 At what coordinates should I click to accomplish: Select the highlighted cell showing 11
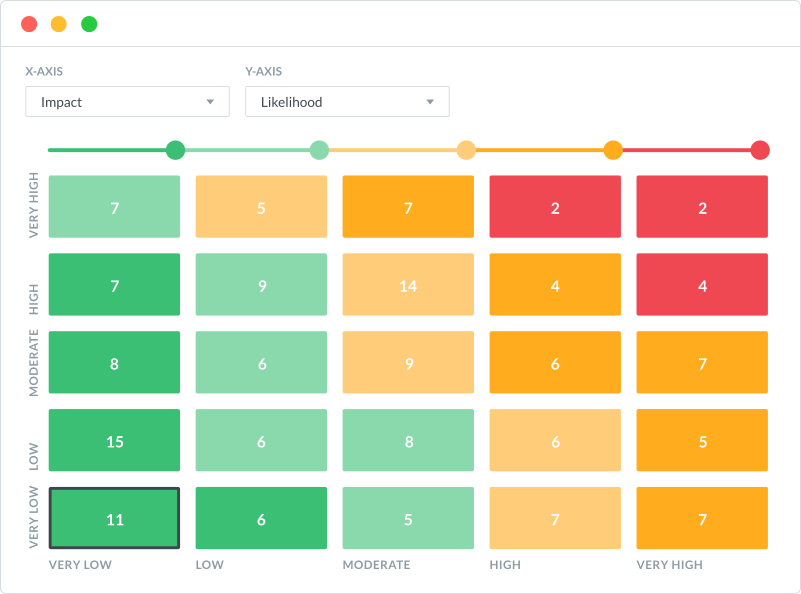114,518
